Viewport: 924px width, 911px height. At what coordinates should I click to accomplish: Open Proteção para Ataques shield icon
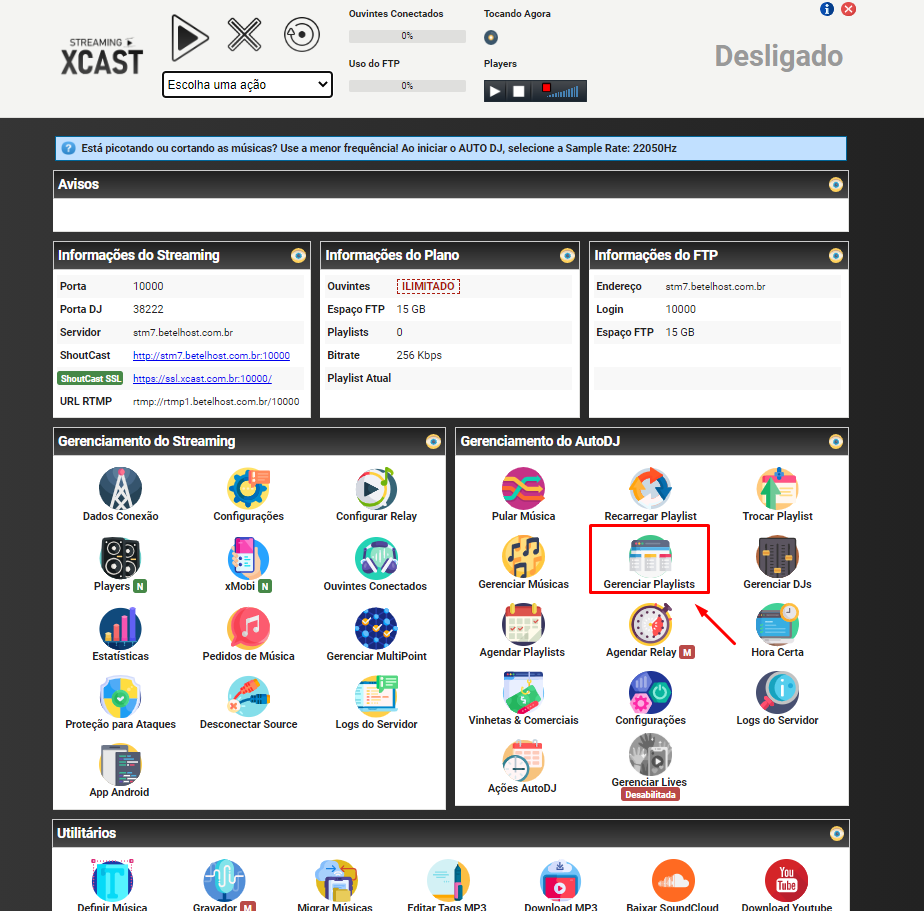[120, 698]
